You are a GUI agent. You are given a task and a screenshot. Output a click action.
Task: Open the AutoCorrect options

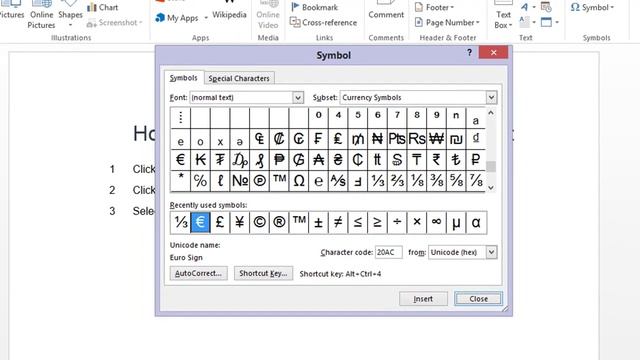198,273
